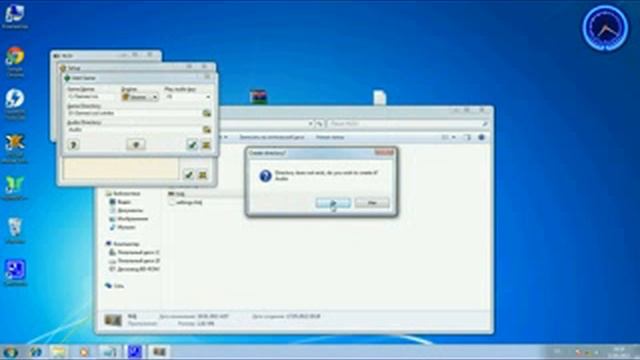Cancel Add Game with the yellow cancel icon

point(206,144)
